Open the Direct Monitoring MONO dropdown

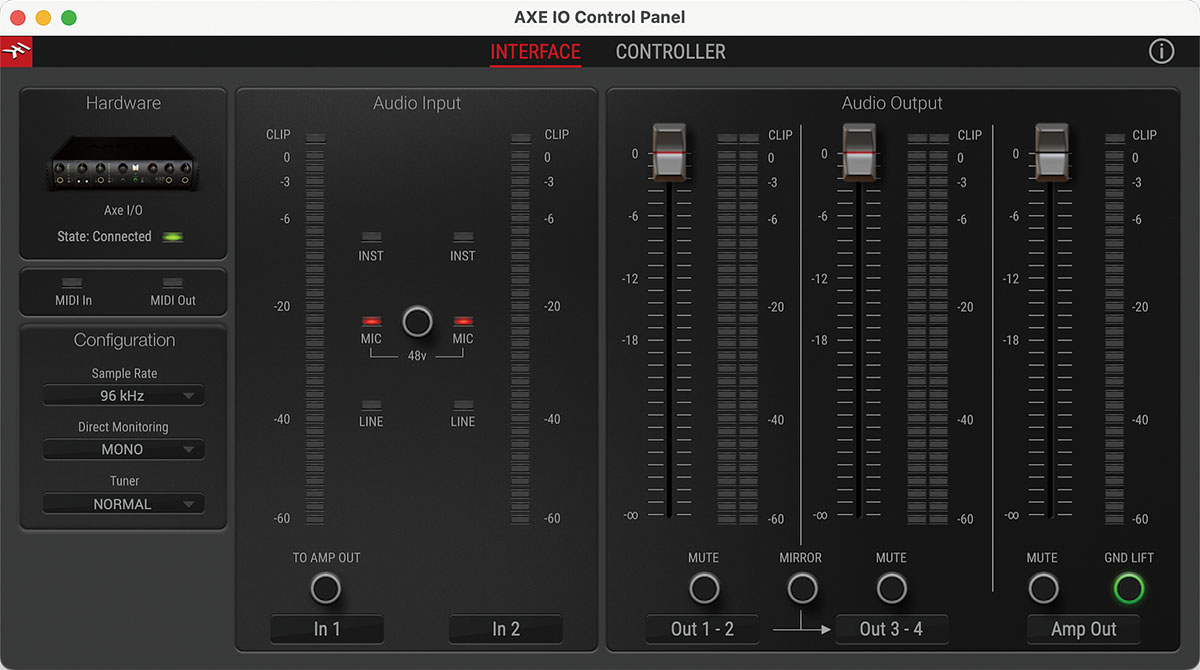coord(123,450)
